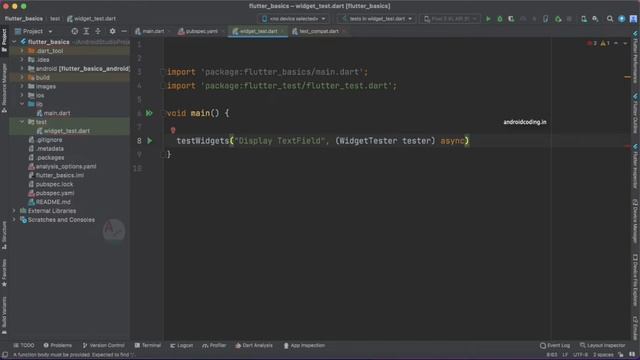Toggle Device File Explorer side tab

click(636, 280)
